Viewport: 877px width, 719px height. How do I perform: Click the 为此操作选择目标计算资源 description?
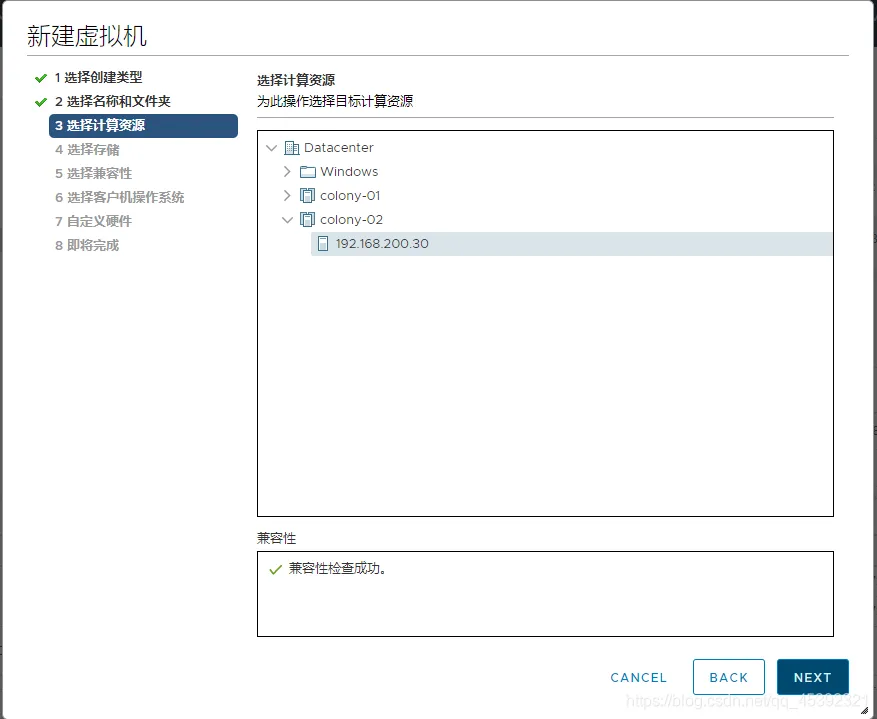[335, 102]
